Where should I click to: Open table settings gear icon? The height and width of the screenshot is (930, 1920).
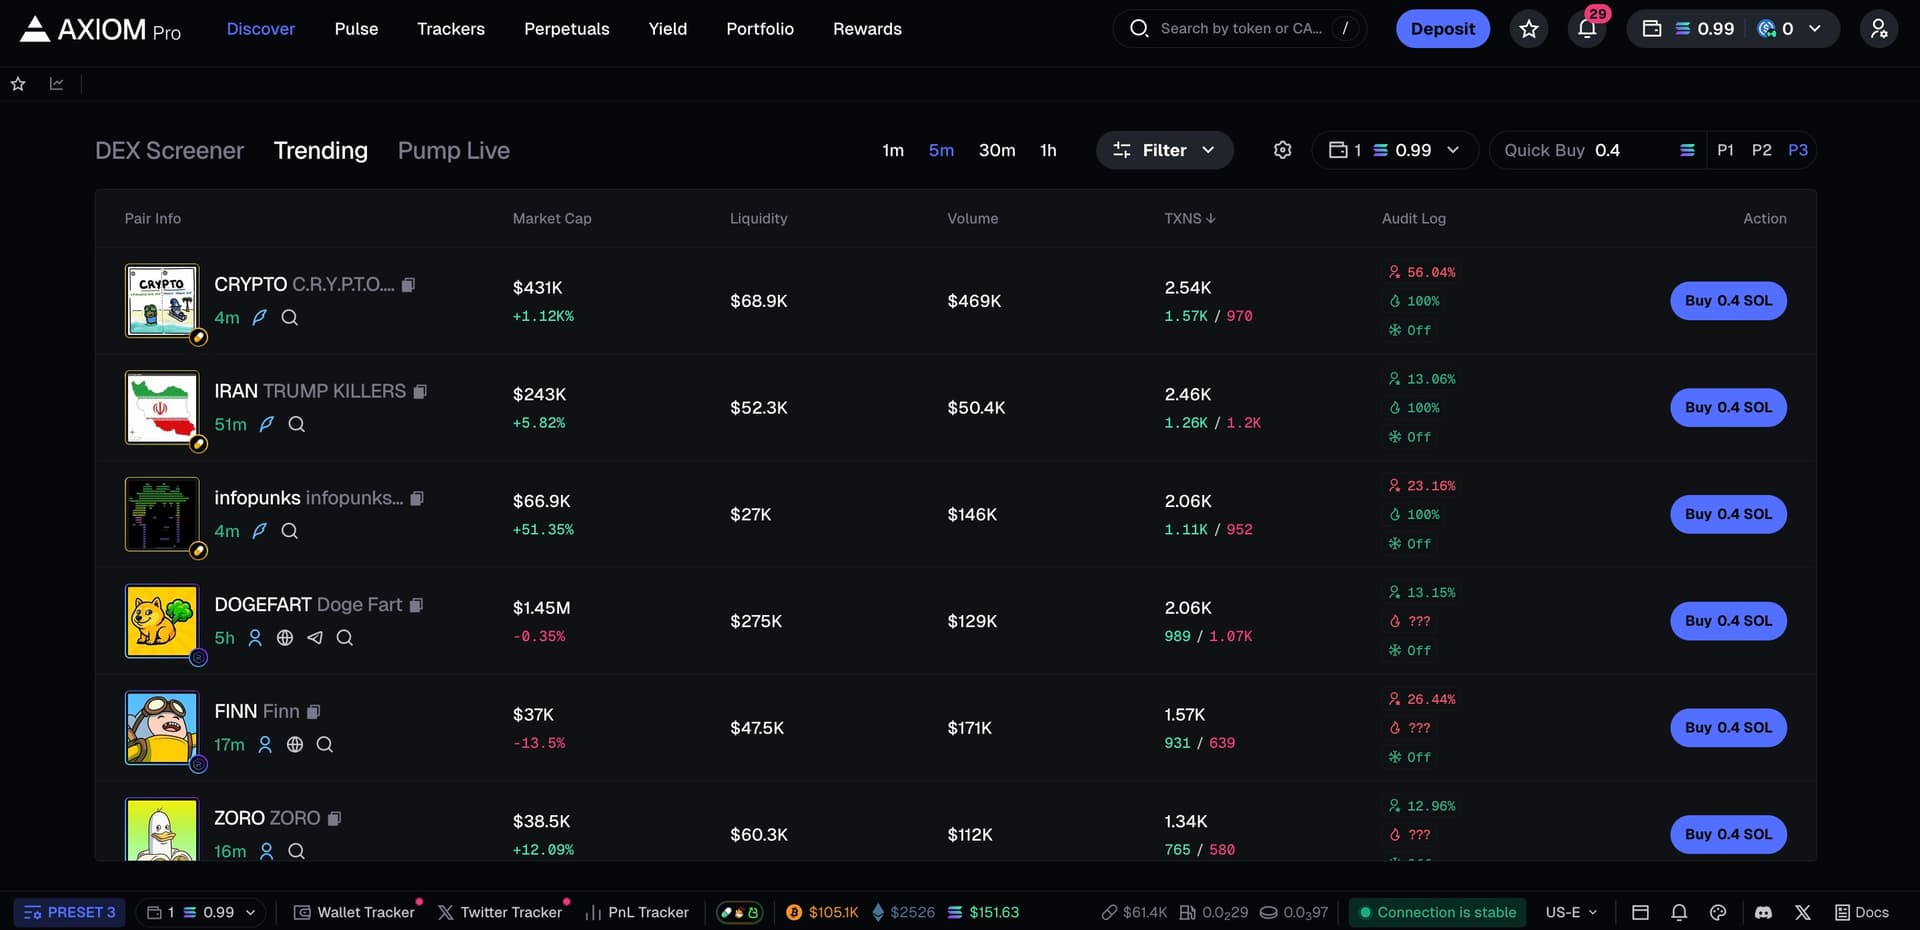(x=1283, y=150)
